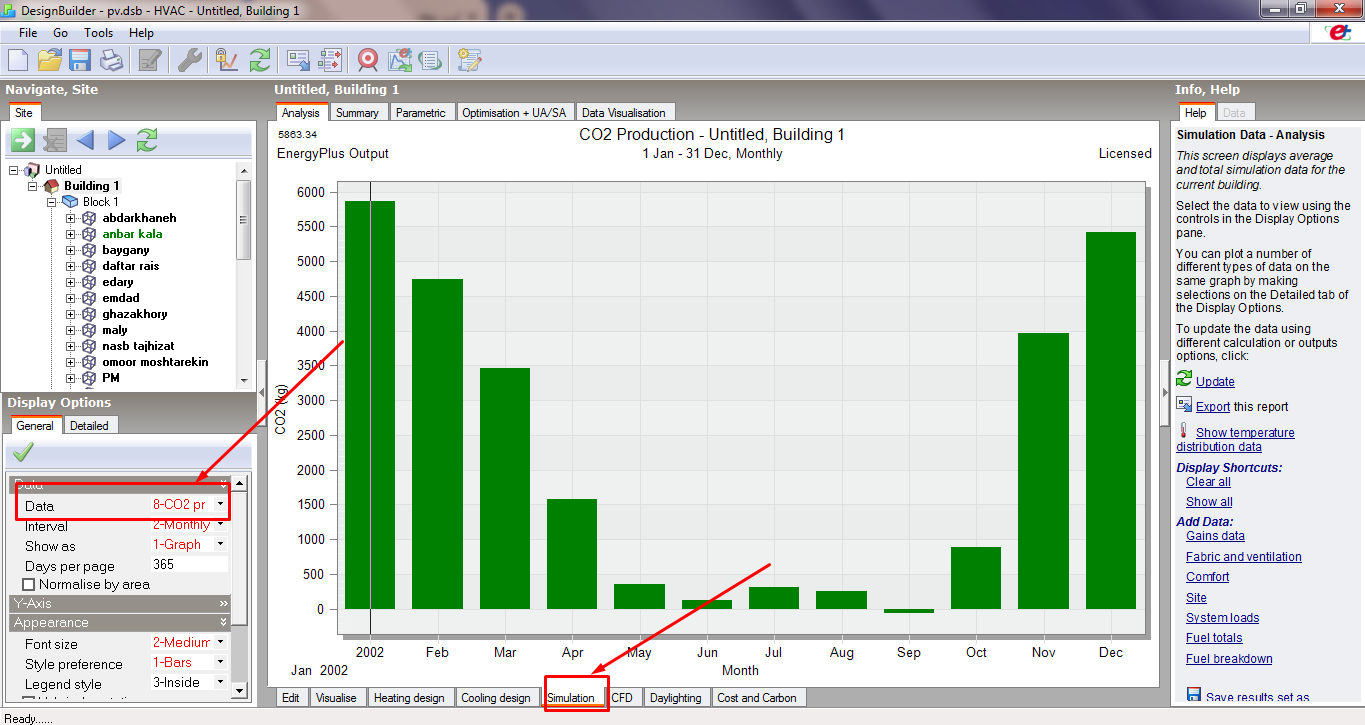Screen dimensions: 1365x725
Task: Go forward with blue right arrow
Action: point(117,140)
